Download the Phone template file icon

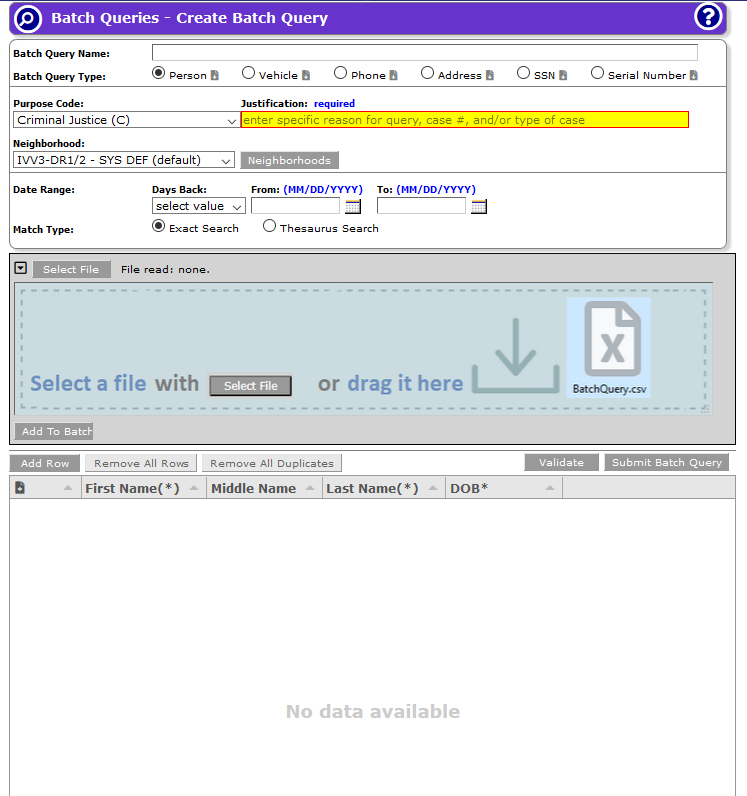point(394,75)
